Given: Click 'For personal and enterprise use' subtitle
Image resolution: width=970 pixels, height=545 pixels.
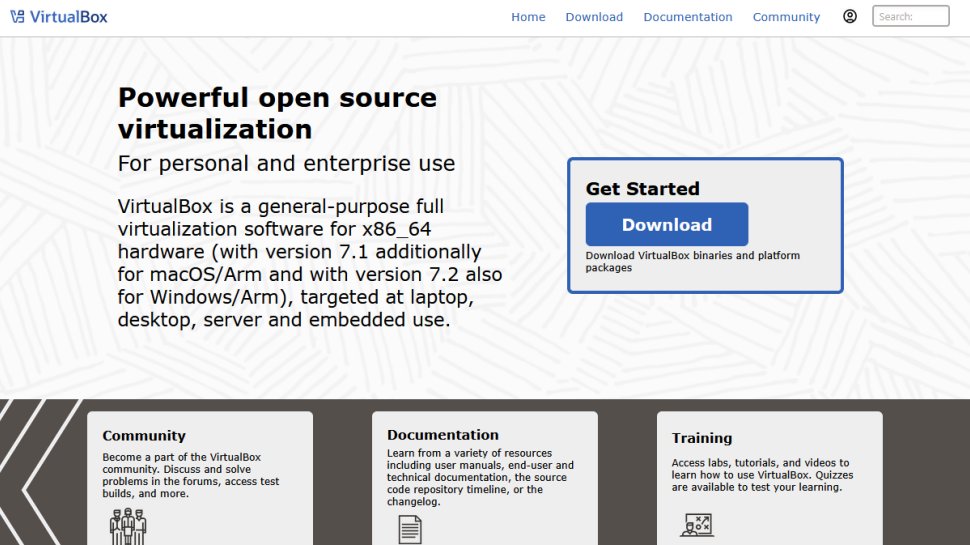Looking at the screenshot, I should coord(286,163).
